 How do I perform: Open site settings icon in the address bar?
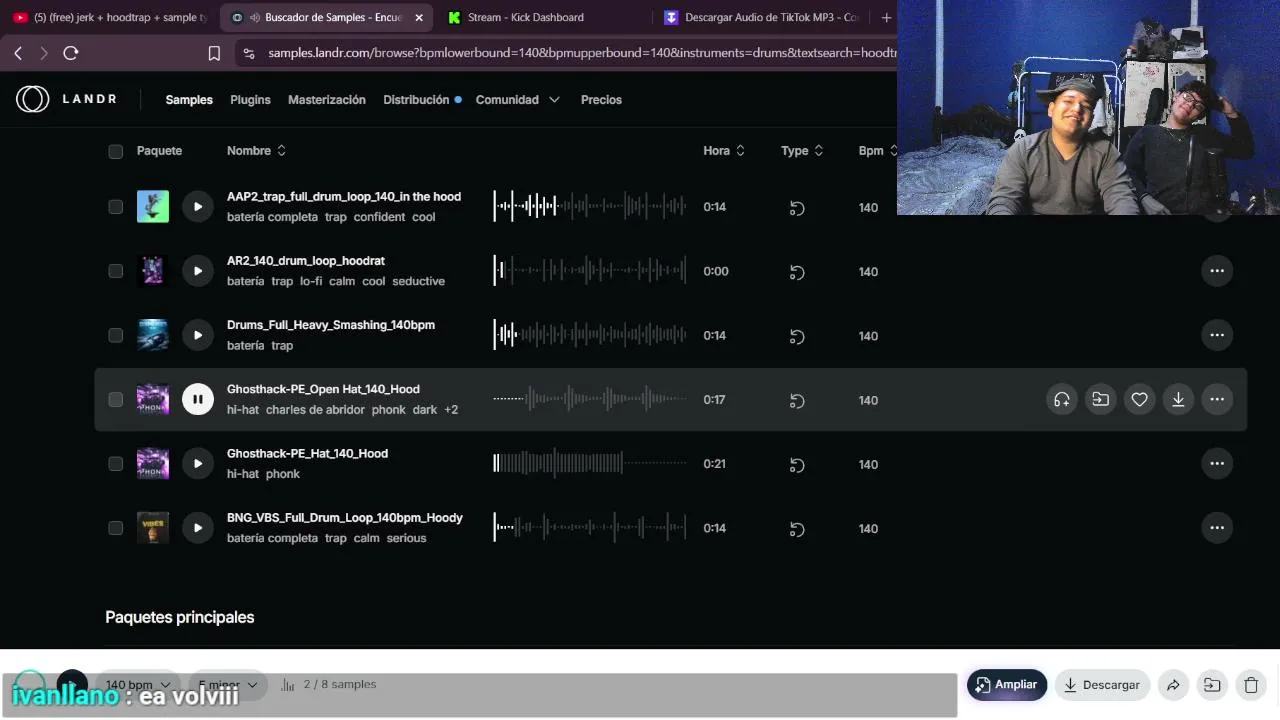249,53
